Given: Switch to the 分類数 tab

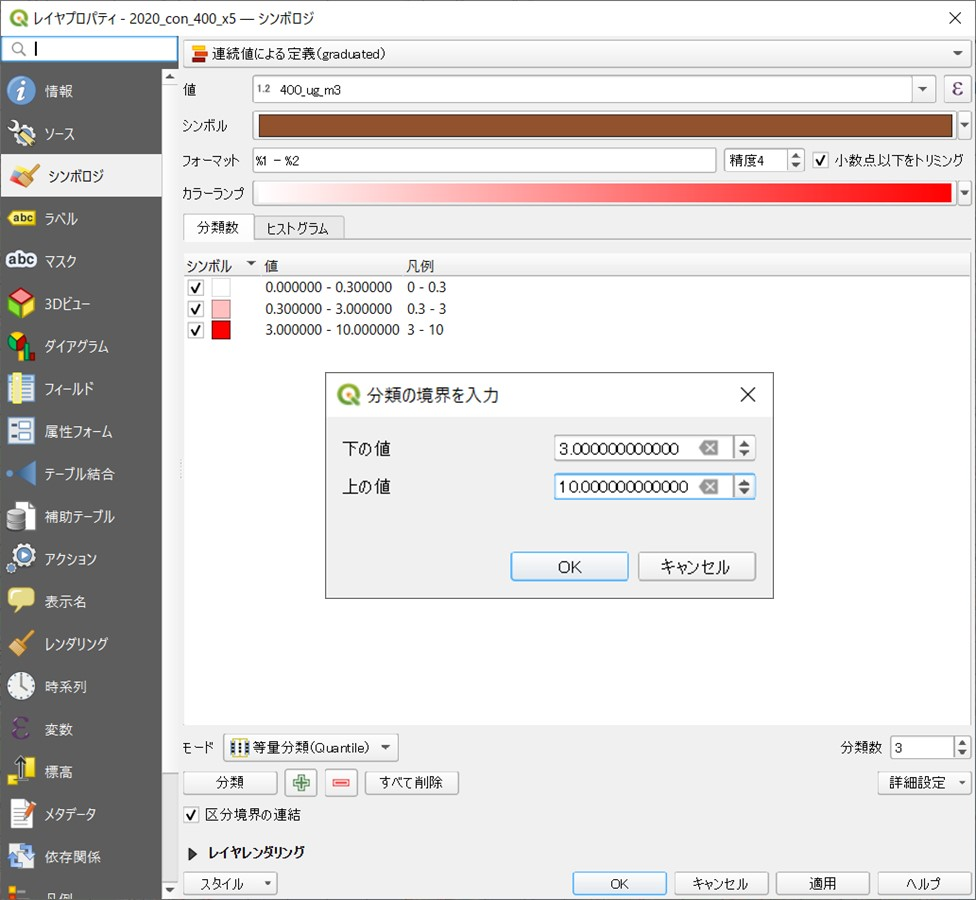Looking at the screenshot, I should tap(218, 227).
